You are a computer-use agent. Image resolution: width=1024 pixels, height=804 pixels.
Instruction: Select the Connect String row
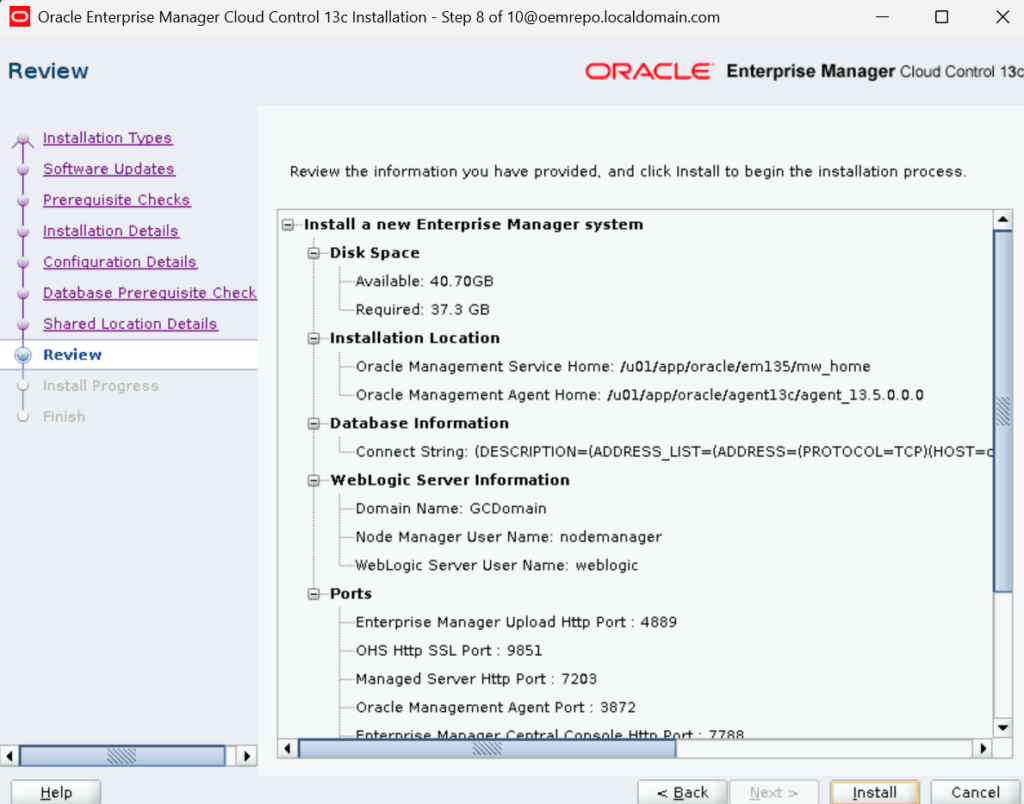pyautogui.click(x=674, y=452)
